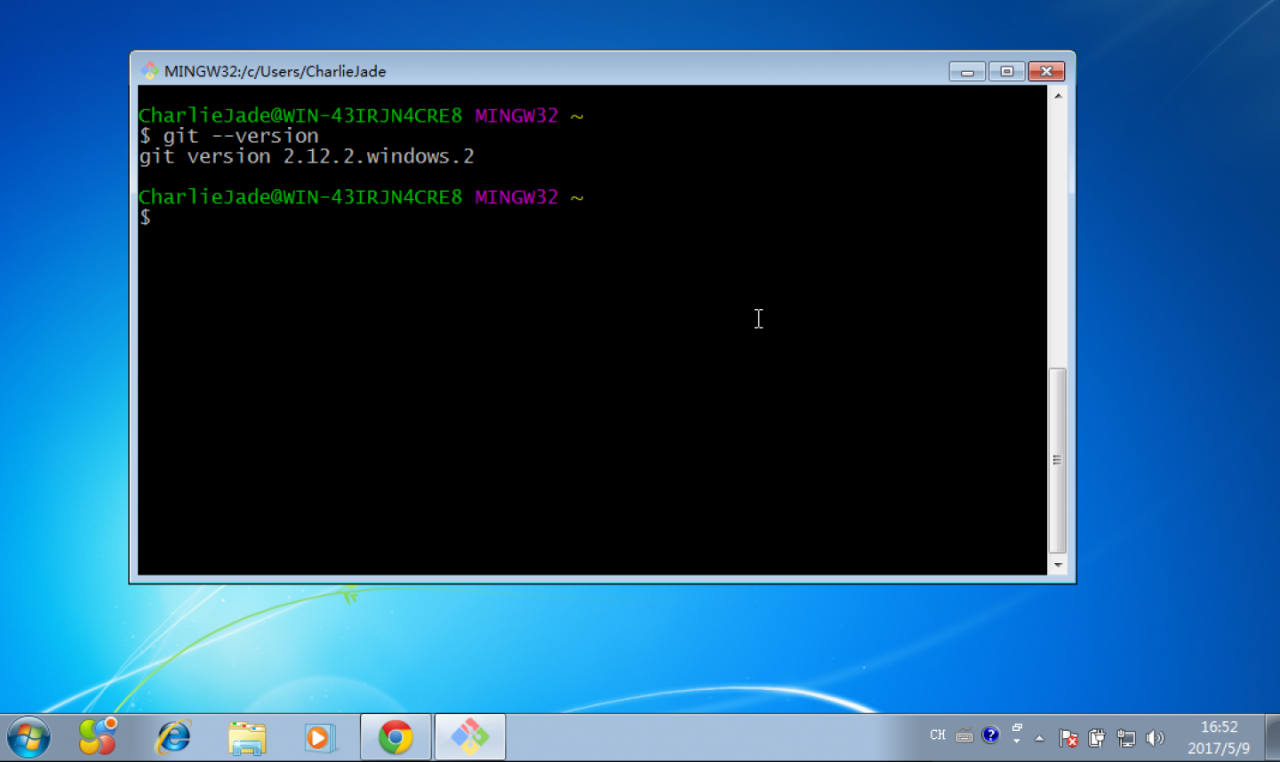This screenshot has height=762, width=1280.
Task: Click the first CharlieJade@WIN-43IRJN4CRE8 prompt line
Action: click(x=361, y=116)
